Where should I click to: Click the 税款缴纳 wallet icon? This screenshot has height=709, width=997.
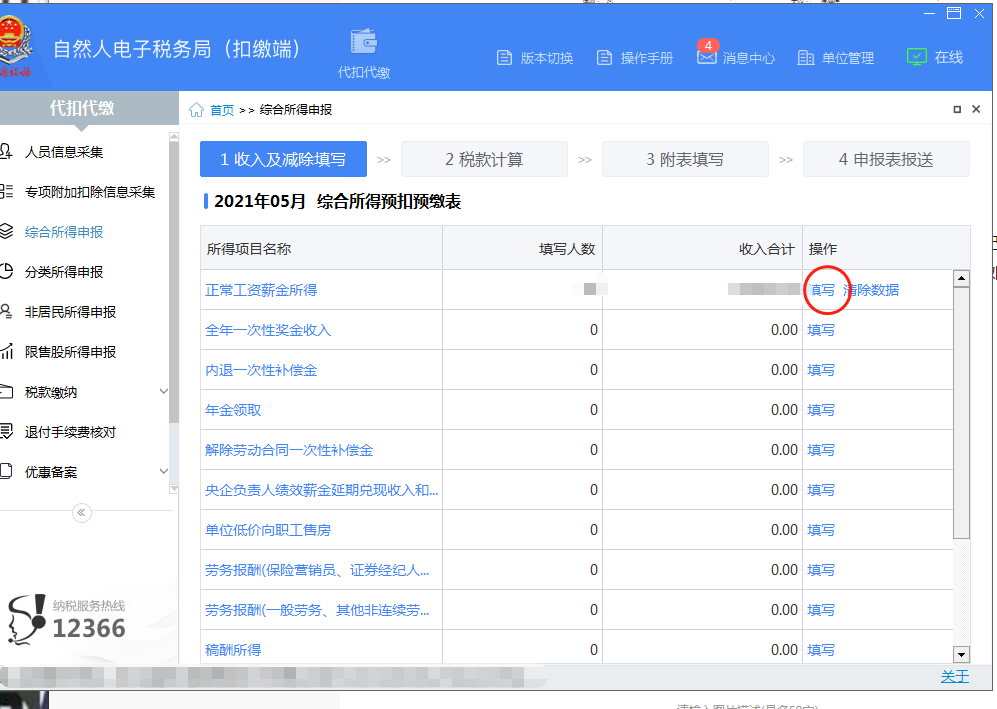coord(6,392)
